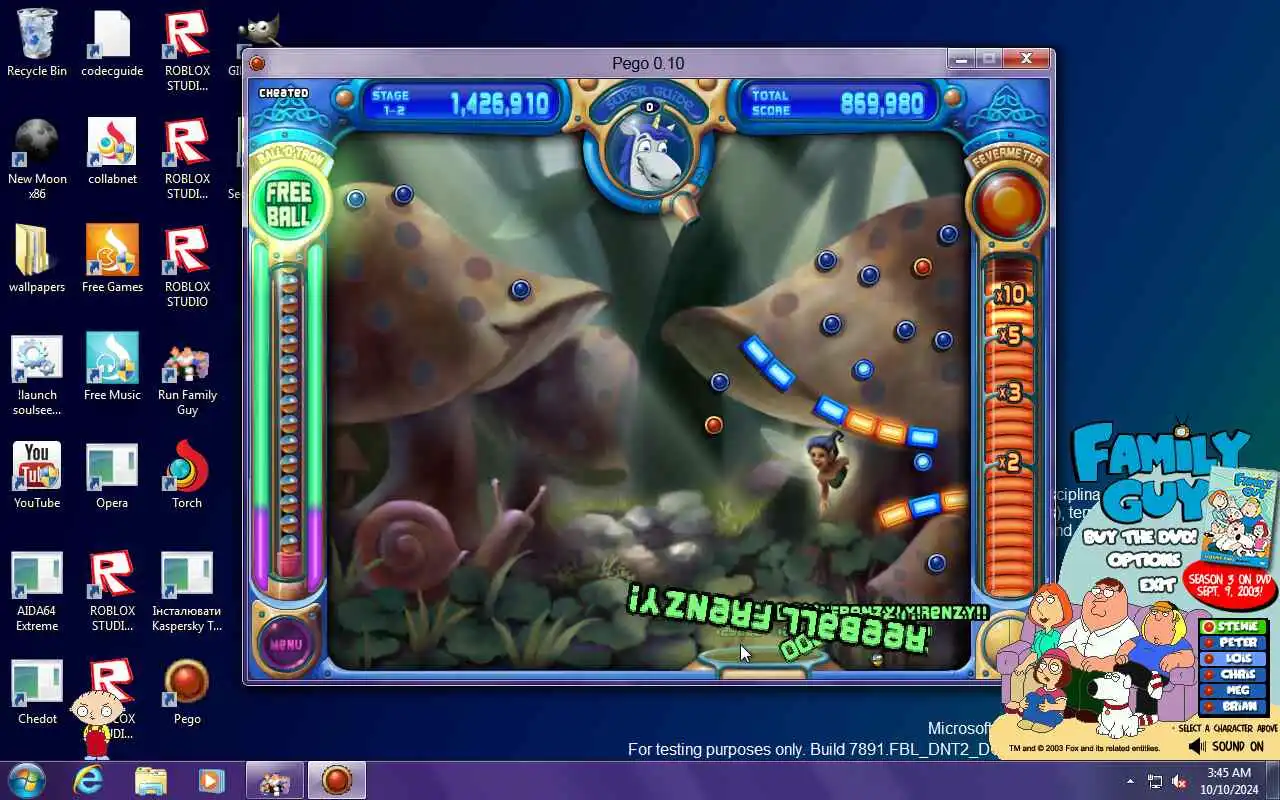
Task: Open the Free Music shortcut
Action: 112,367
